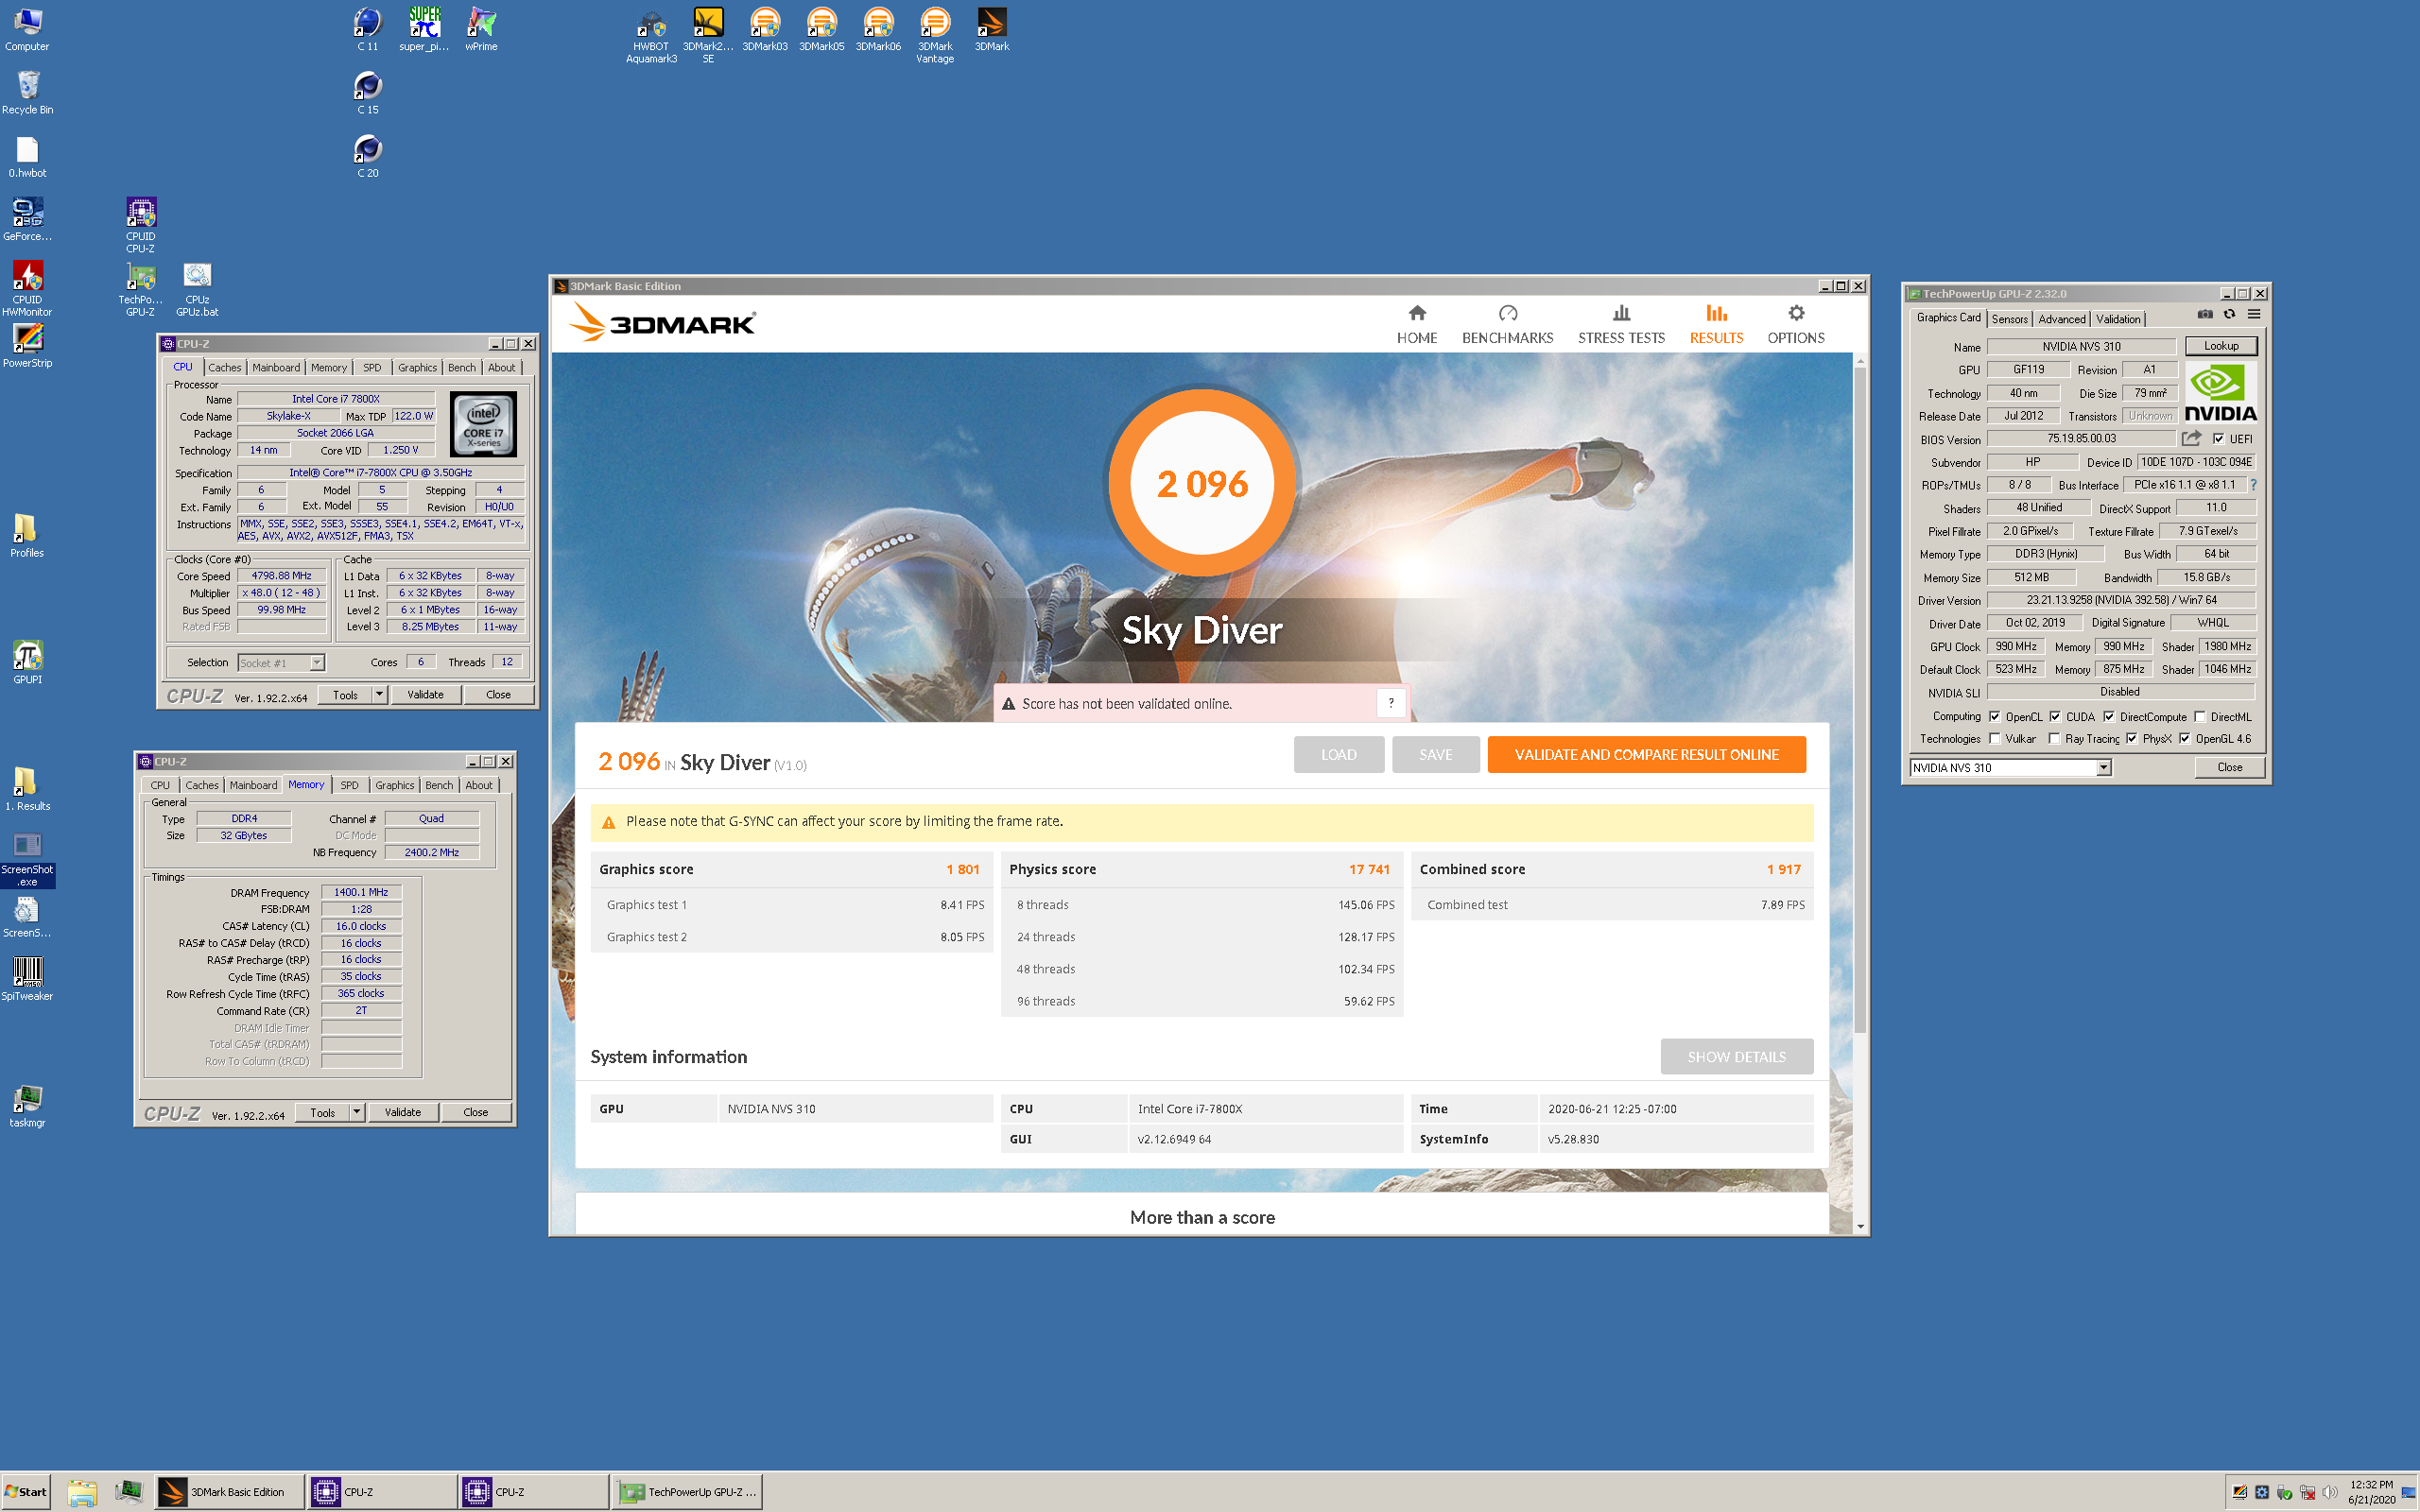
Task: Toggle the OpenCL checkbox
Action: click(1994, 717)
